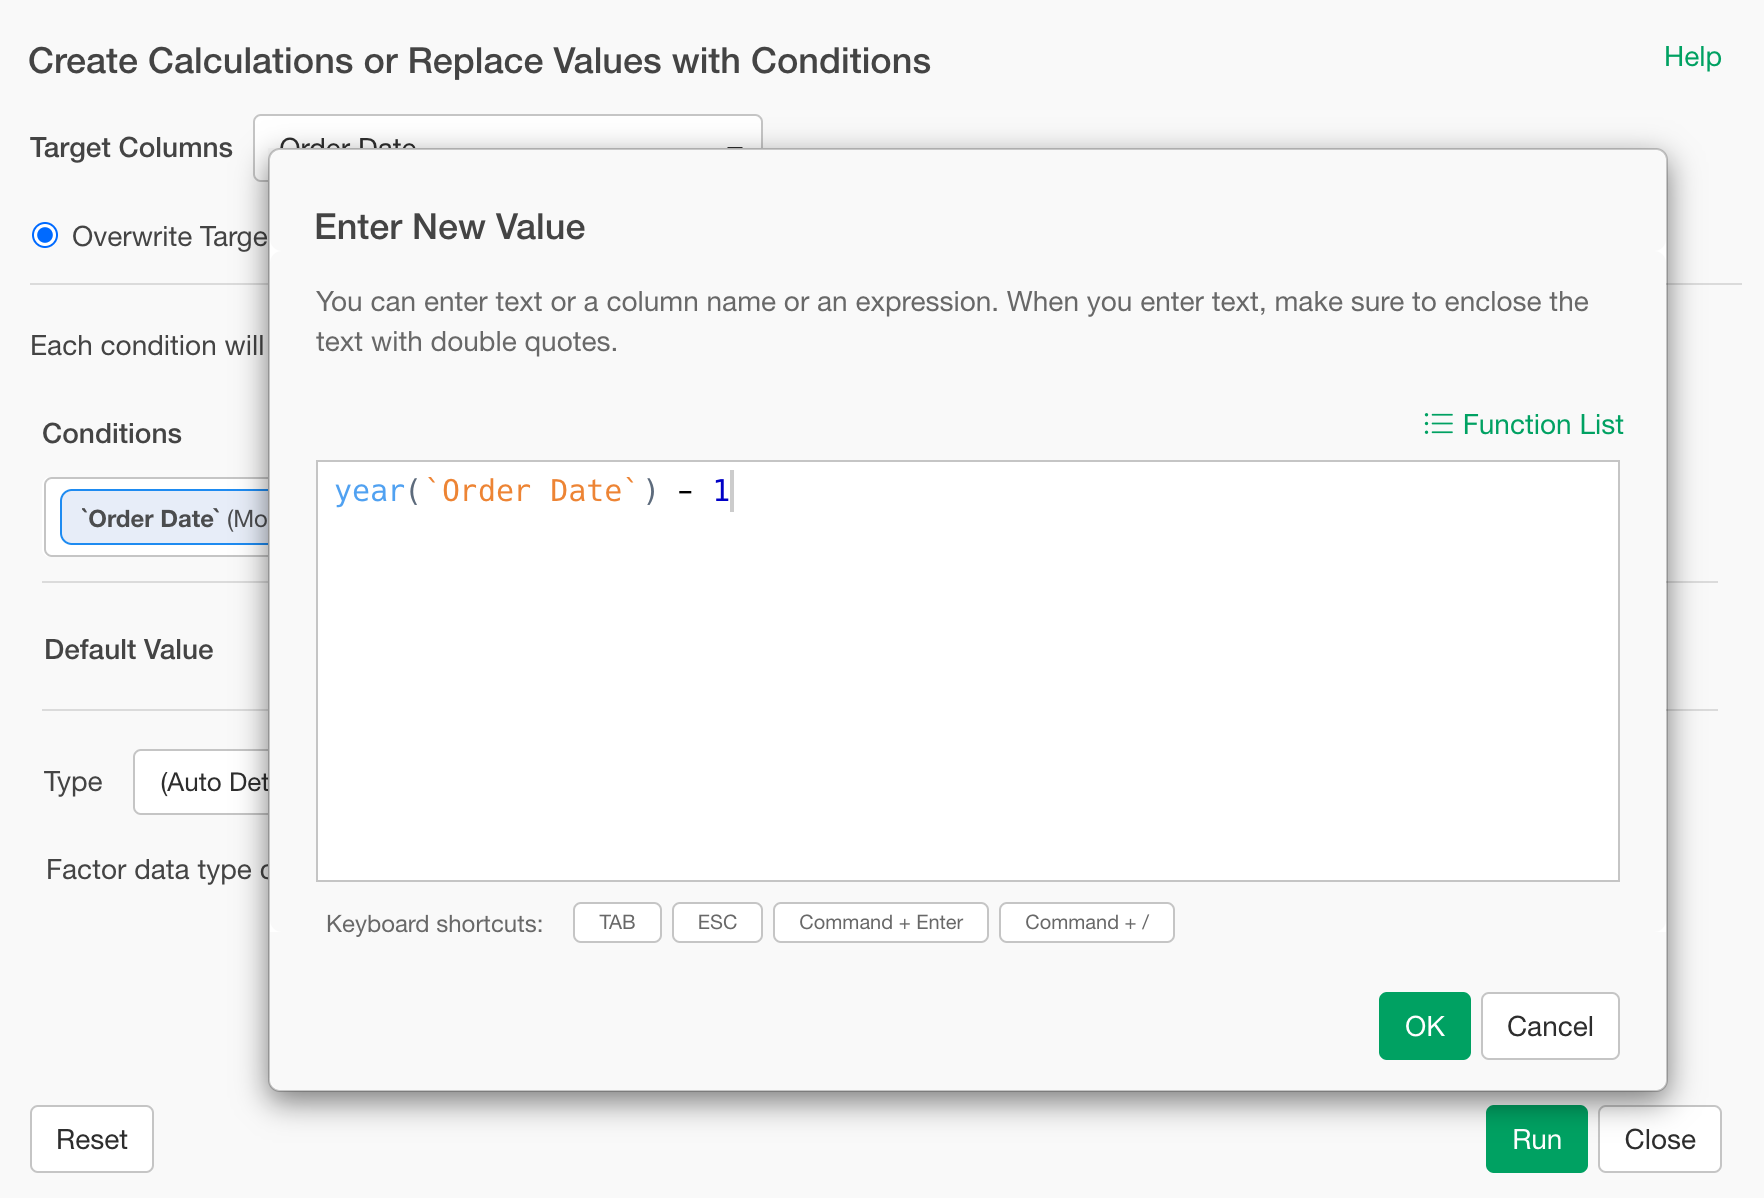The height and width of the screenshot is (1198, 1764).
Task: Click the Close button beside Run
Action: (x=1659, y=1139)
